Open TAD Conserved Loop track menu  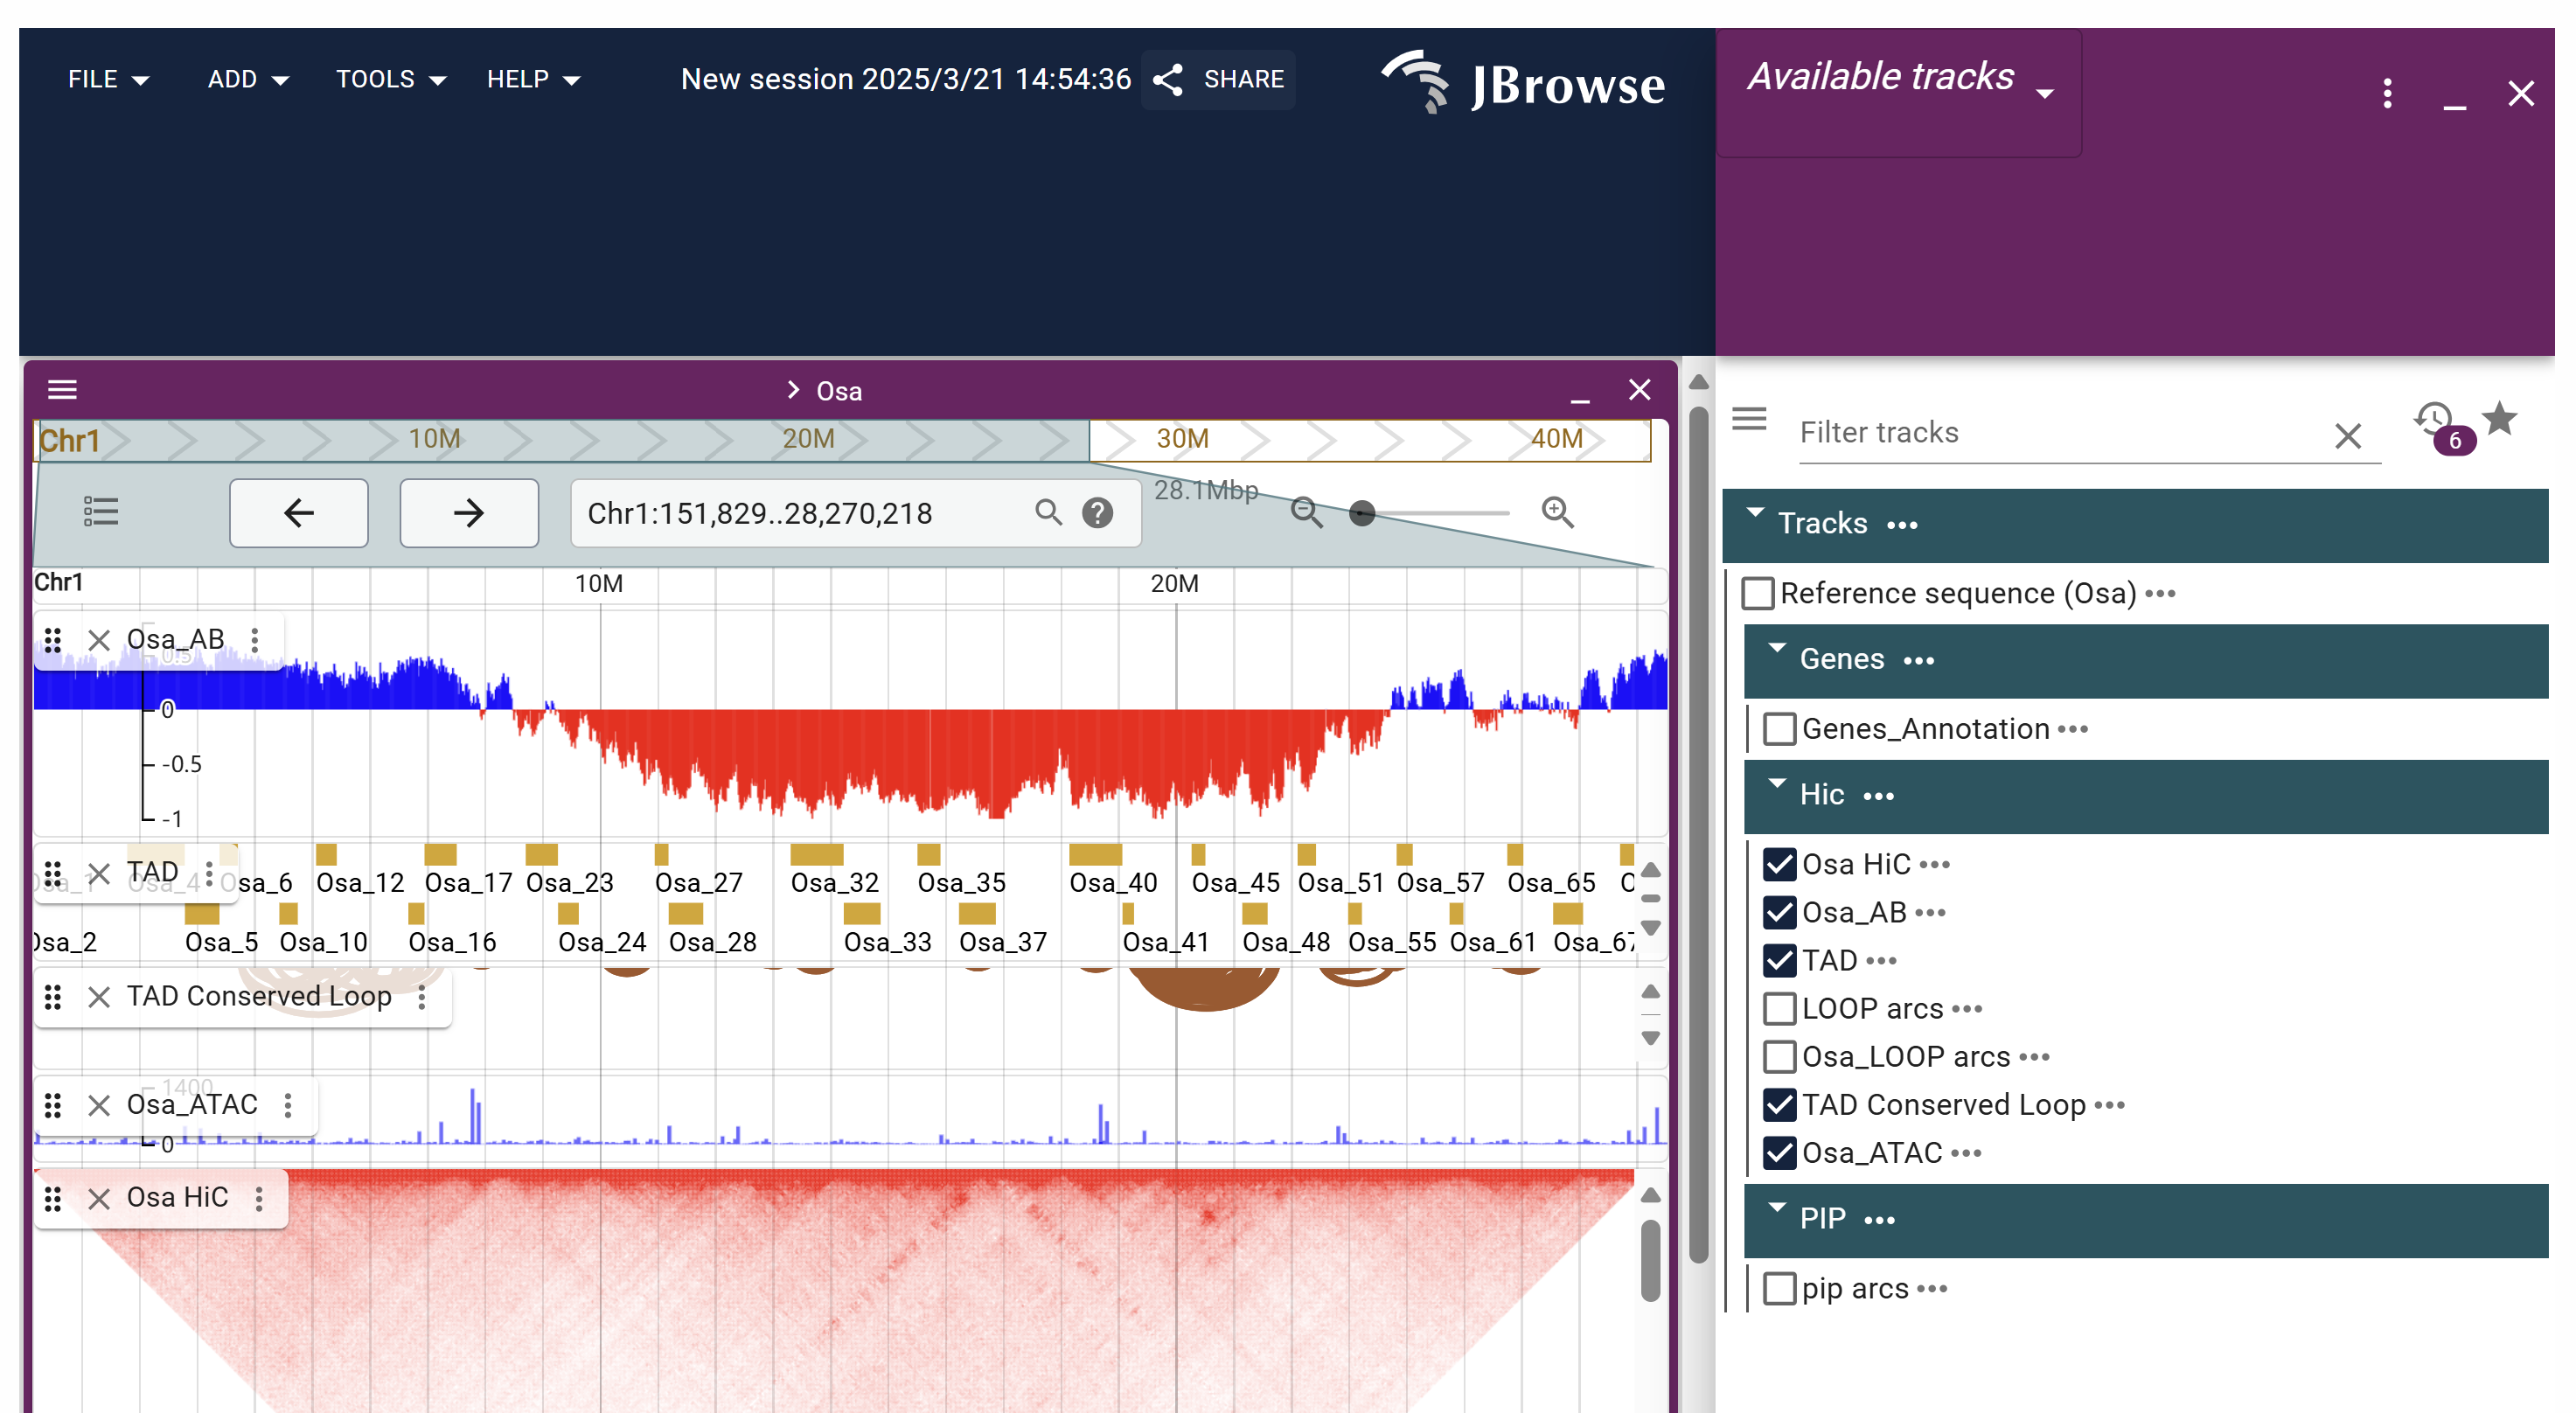422,997
